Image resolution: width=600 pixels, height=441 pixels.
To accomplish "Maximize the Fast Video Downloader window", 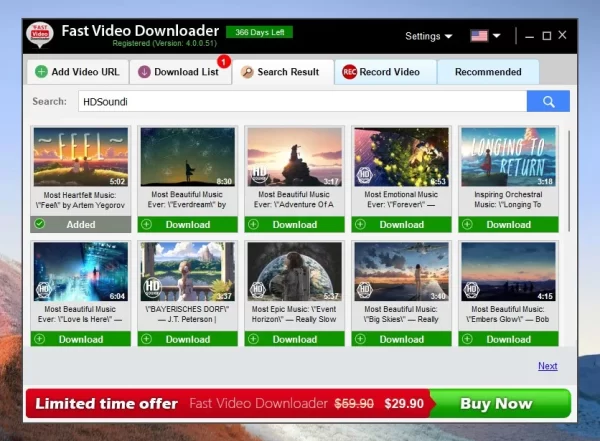I will point(547,36).
